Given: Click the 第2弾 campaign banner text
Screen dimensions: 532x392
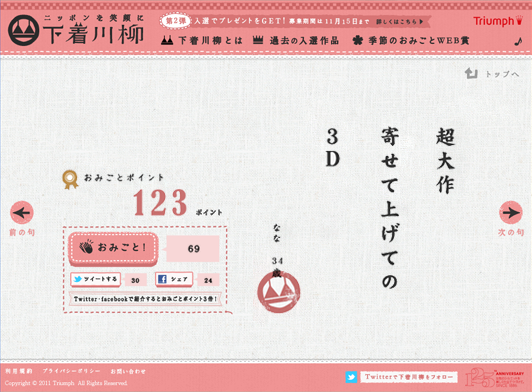Looking at the screenshot, I should [x=175, y=21].
